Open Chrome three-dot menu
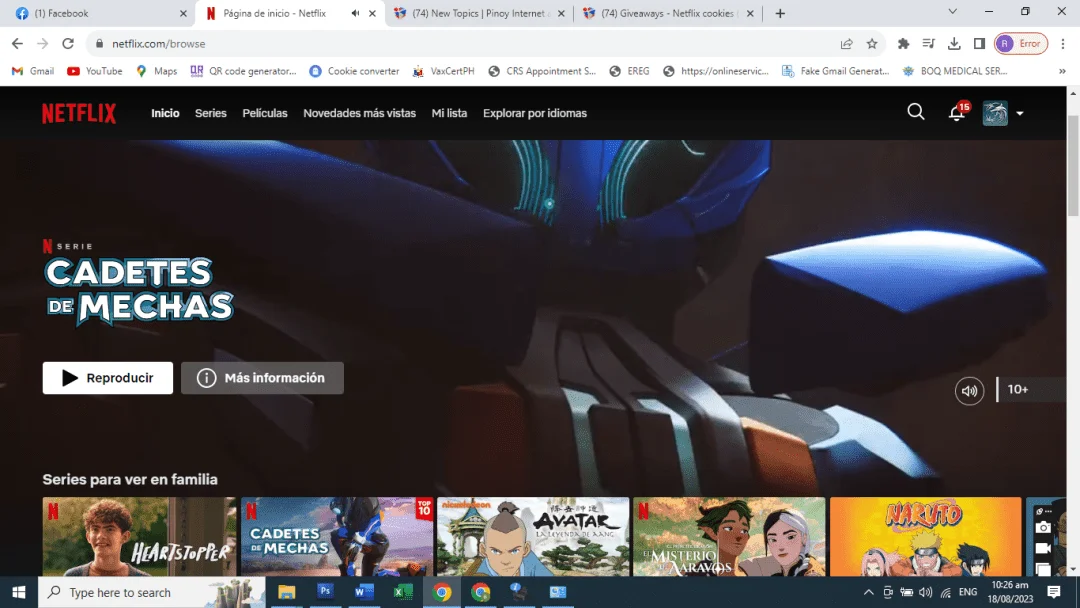Viewport: 1080px width, 608px height. 1063,43
